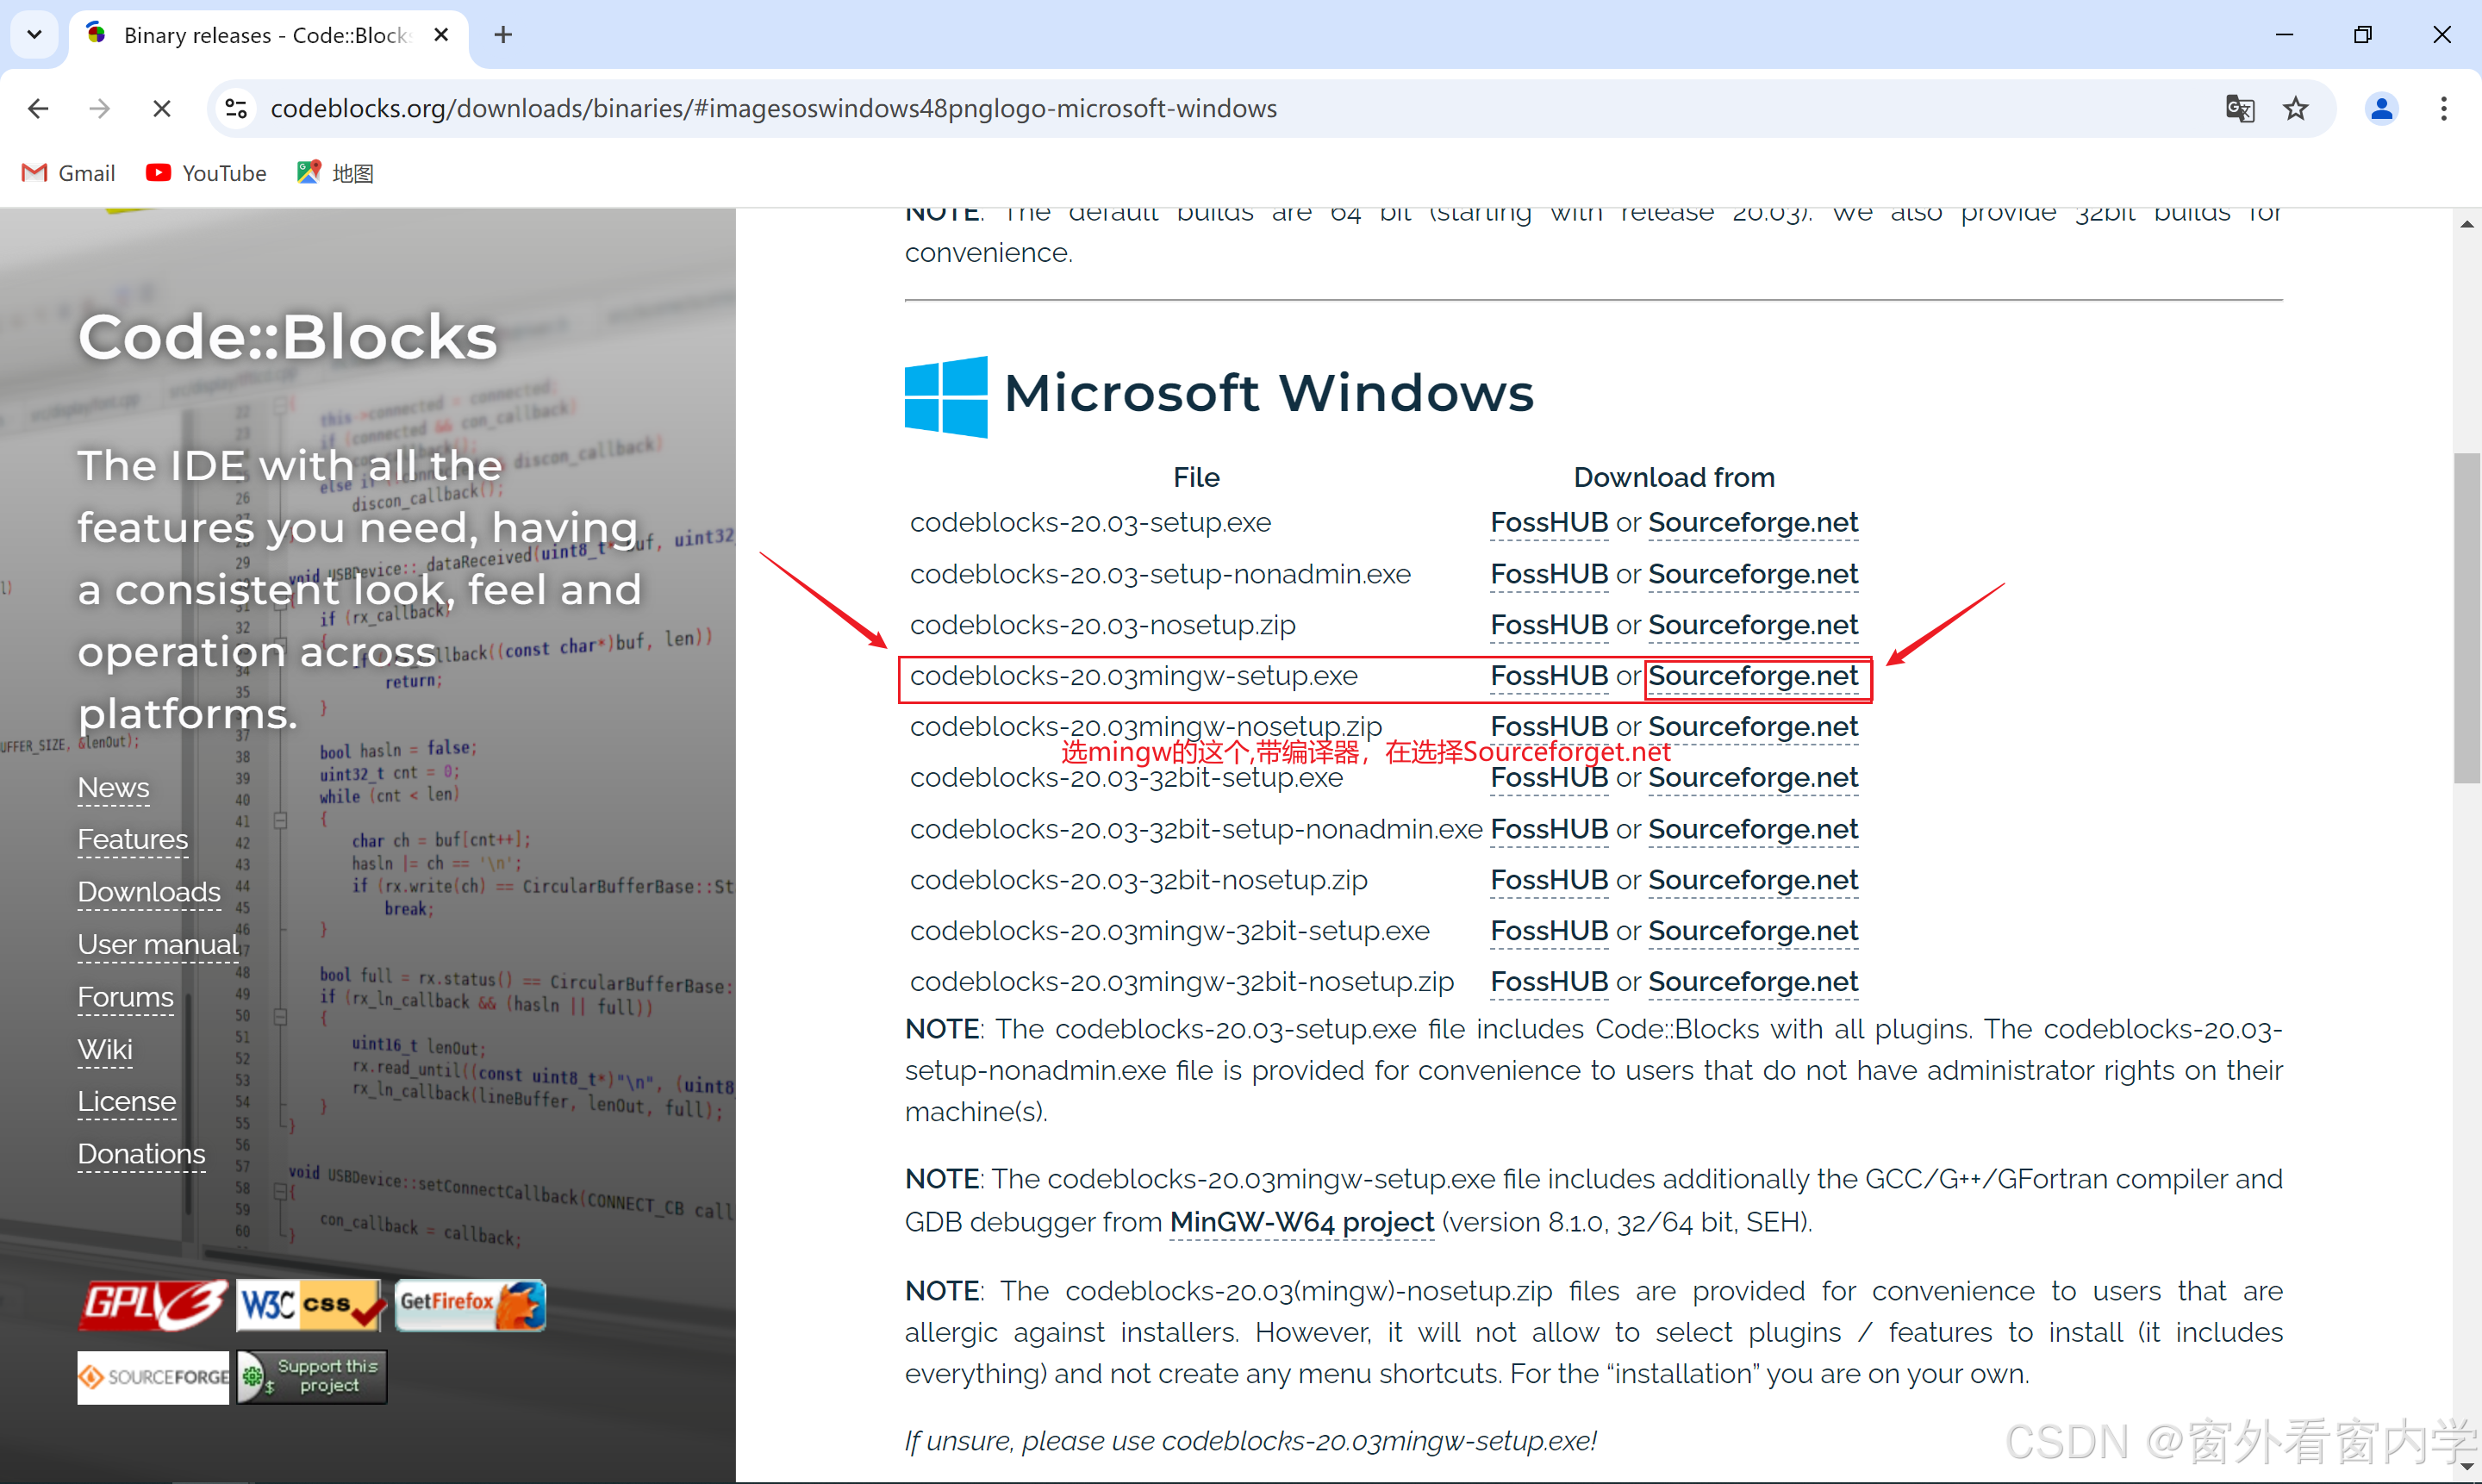Open the YouTube bookmark
Screen dimensions: 2482x1484
(207, 173)
